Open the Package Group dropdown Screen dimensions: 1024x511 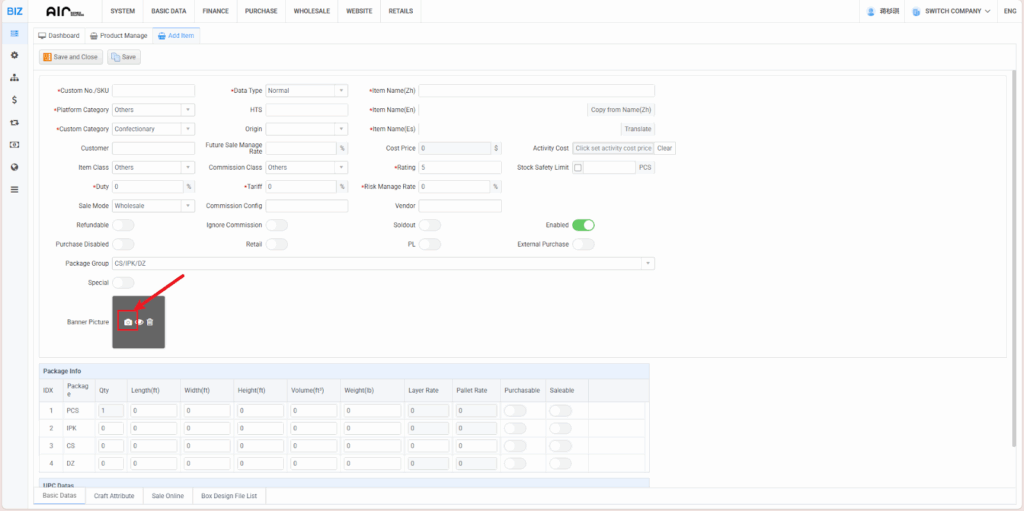point(648,263)
